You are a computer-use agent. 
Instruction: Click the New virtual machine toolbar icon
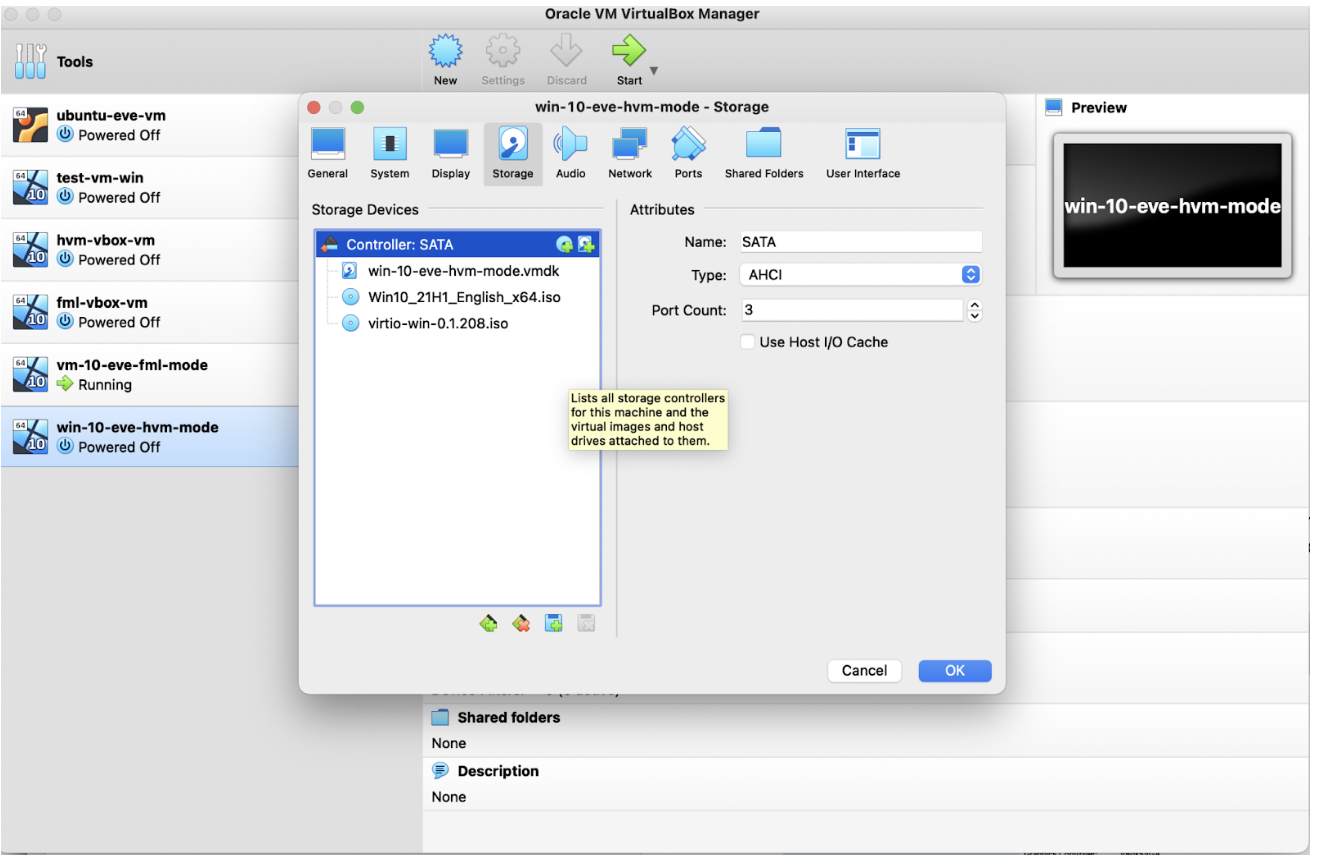click(x=445, y=55)
